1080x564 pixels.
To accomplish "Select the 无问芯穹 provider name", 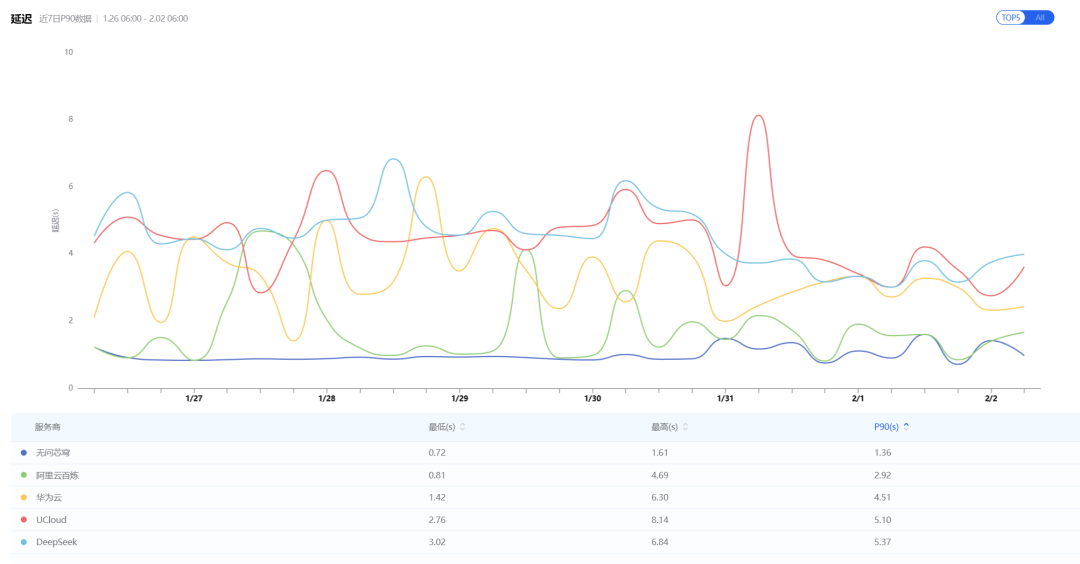I will [53, 453].
